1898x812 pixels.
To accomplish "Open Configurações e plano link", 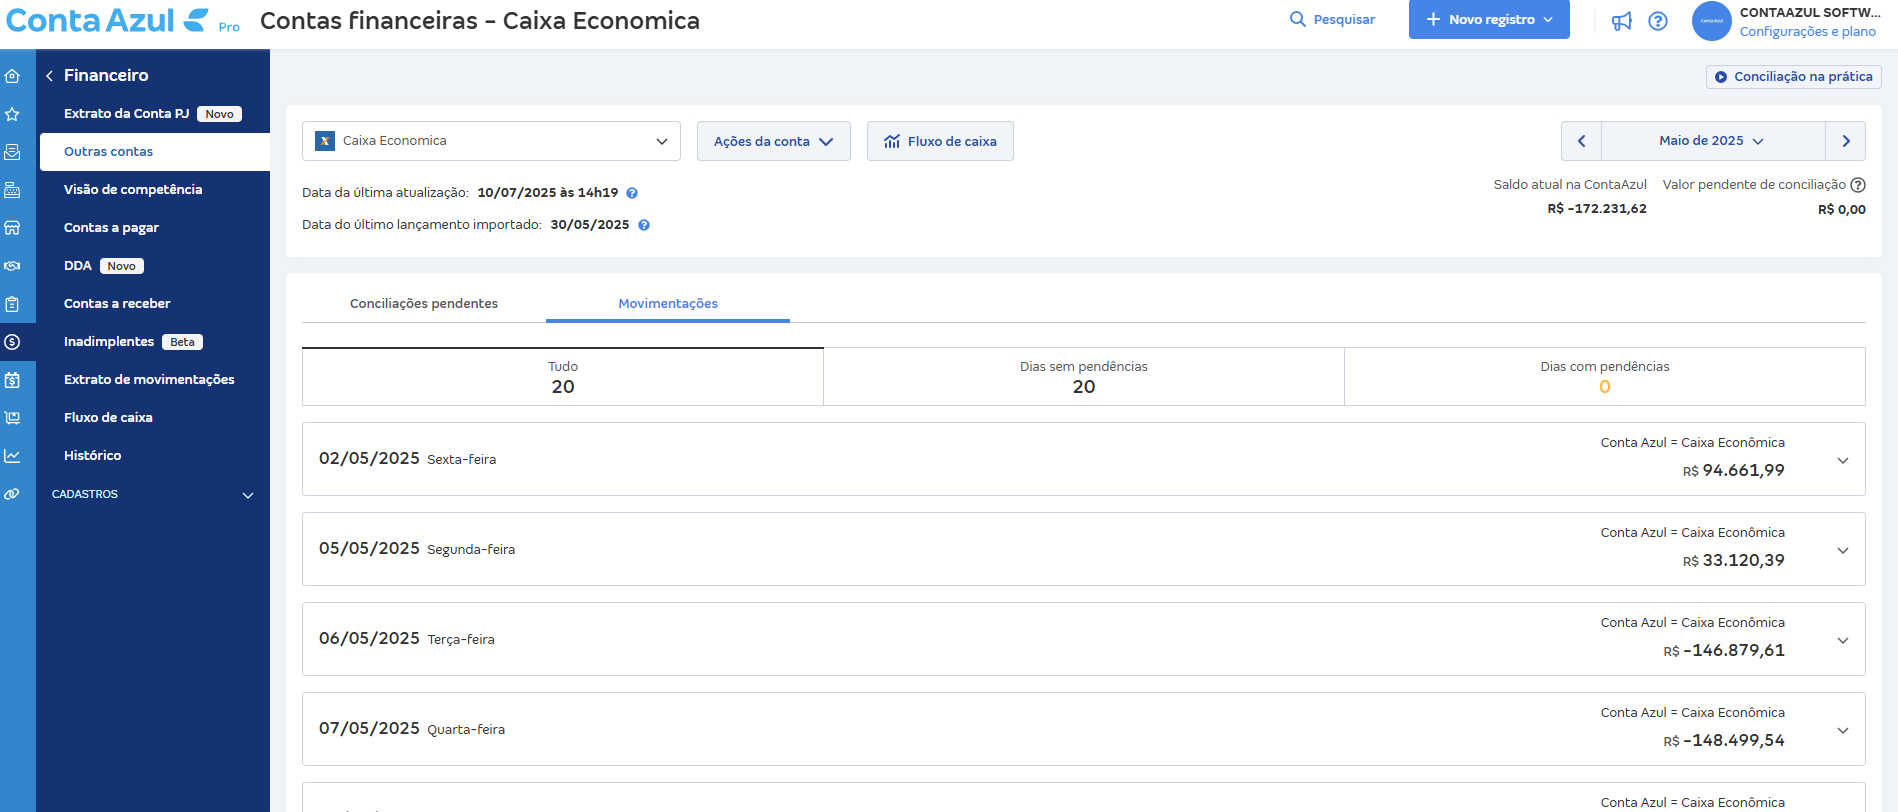I will click(1808, 32).
